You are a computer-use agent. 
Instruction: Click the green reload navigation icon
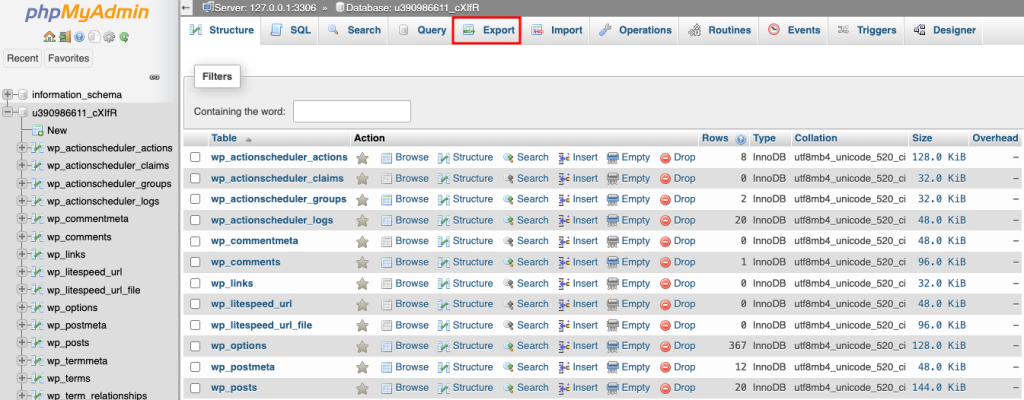pos(123,37)
